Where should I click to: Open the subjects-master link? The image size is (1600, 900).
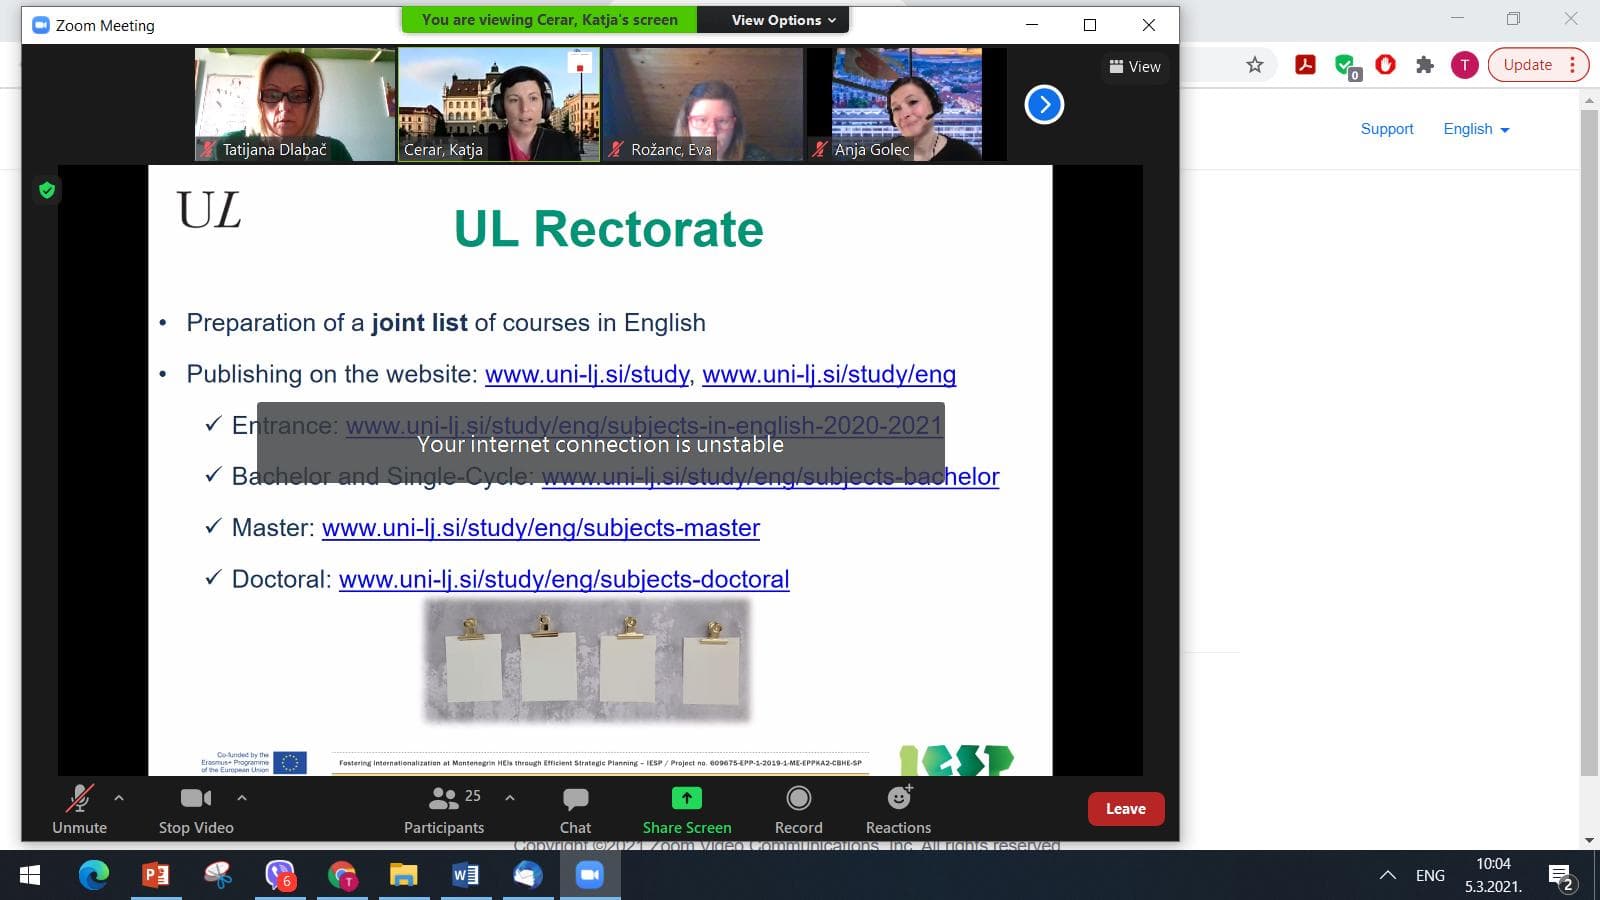click(x=541, y=528)
